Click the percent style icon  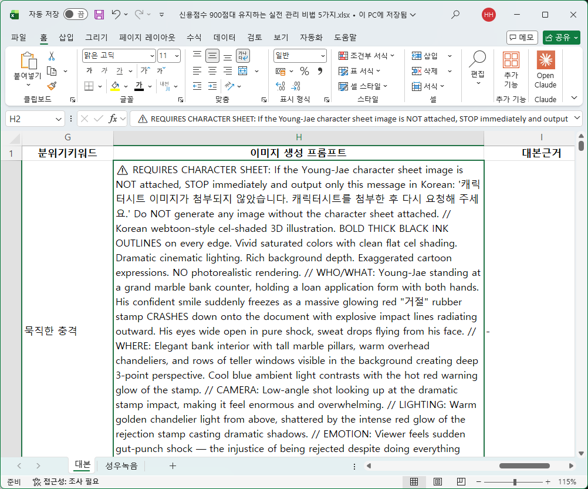304,71
